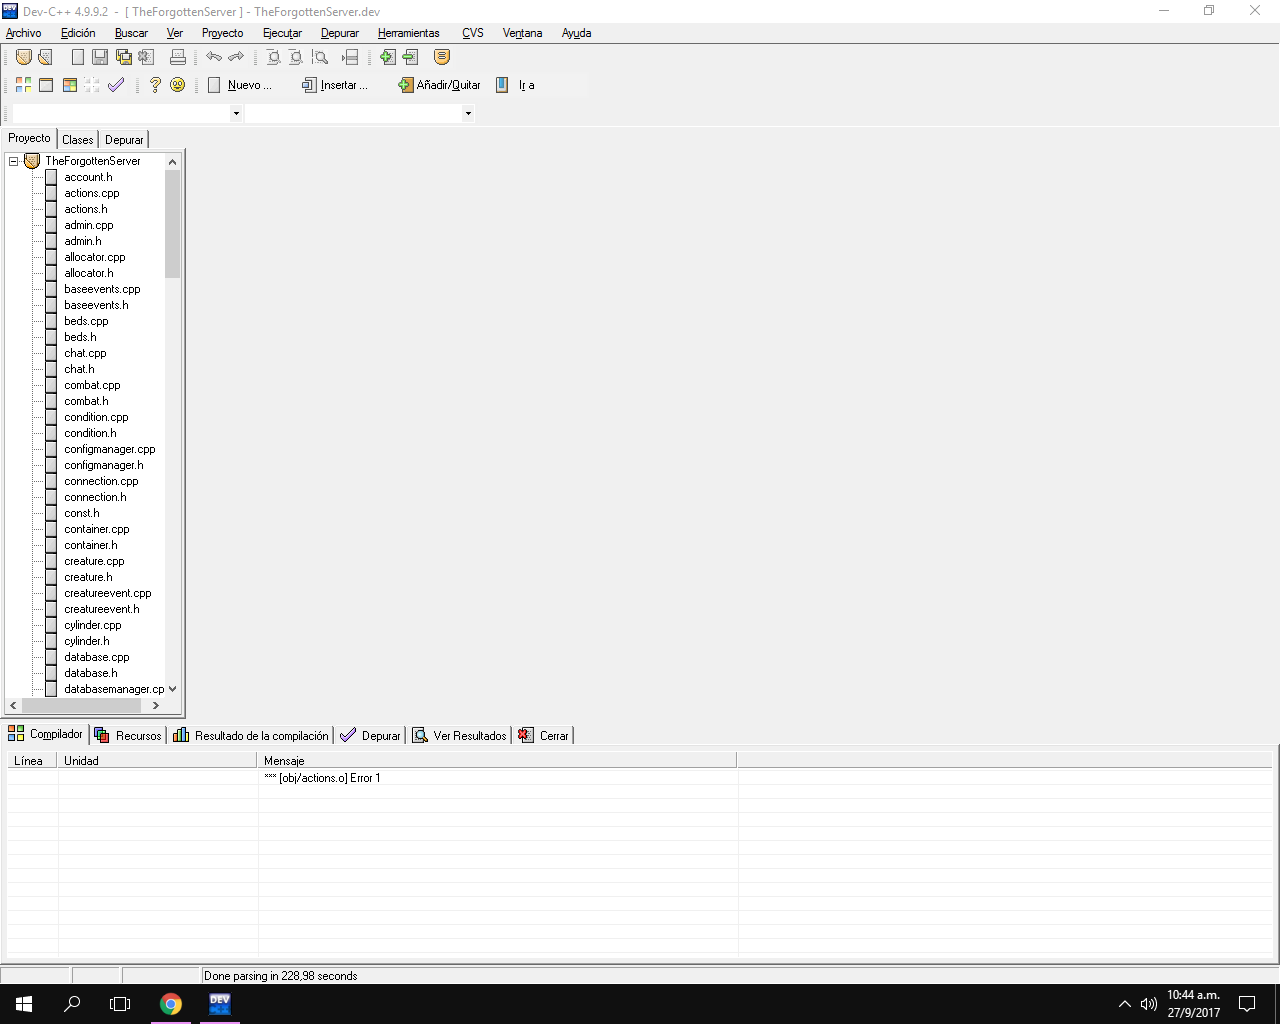Click the Insertar toolbar dropdown button

(x=335, y=85)
